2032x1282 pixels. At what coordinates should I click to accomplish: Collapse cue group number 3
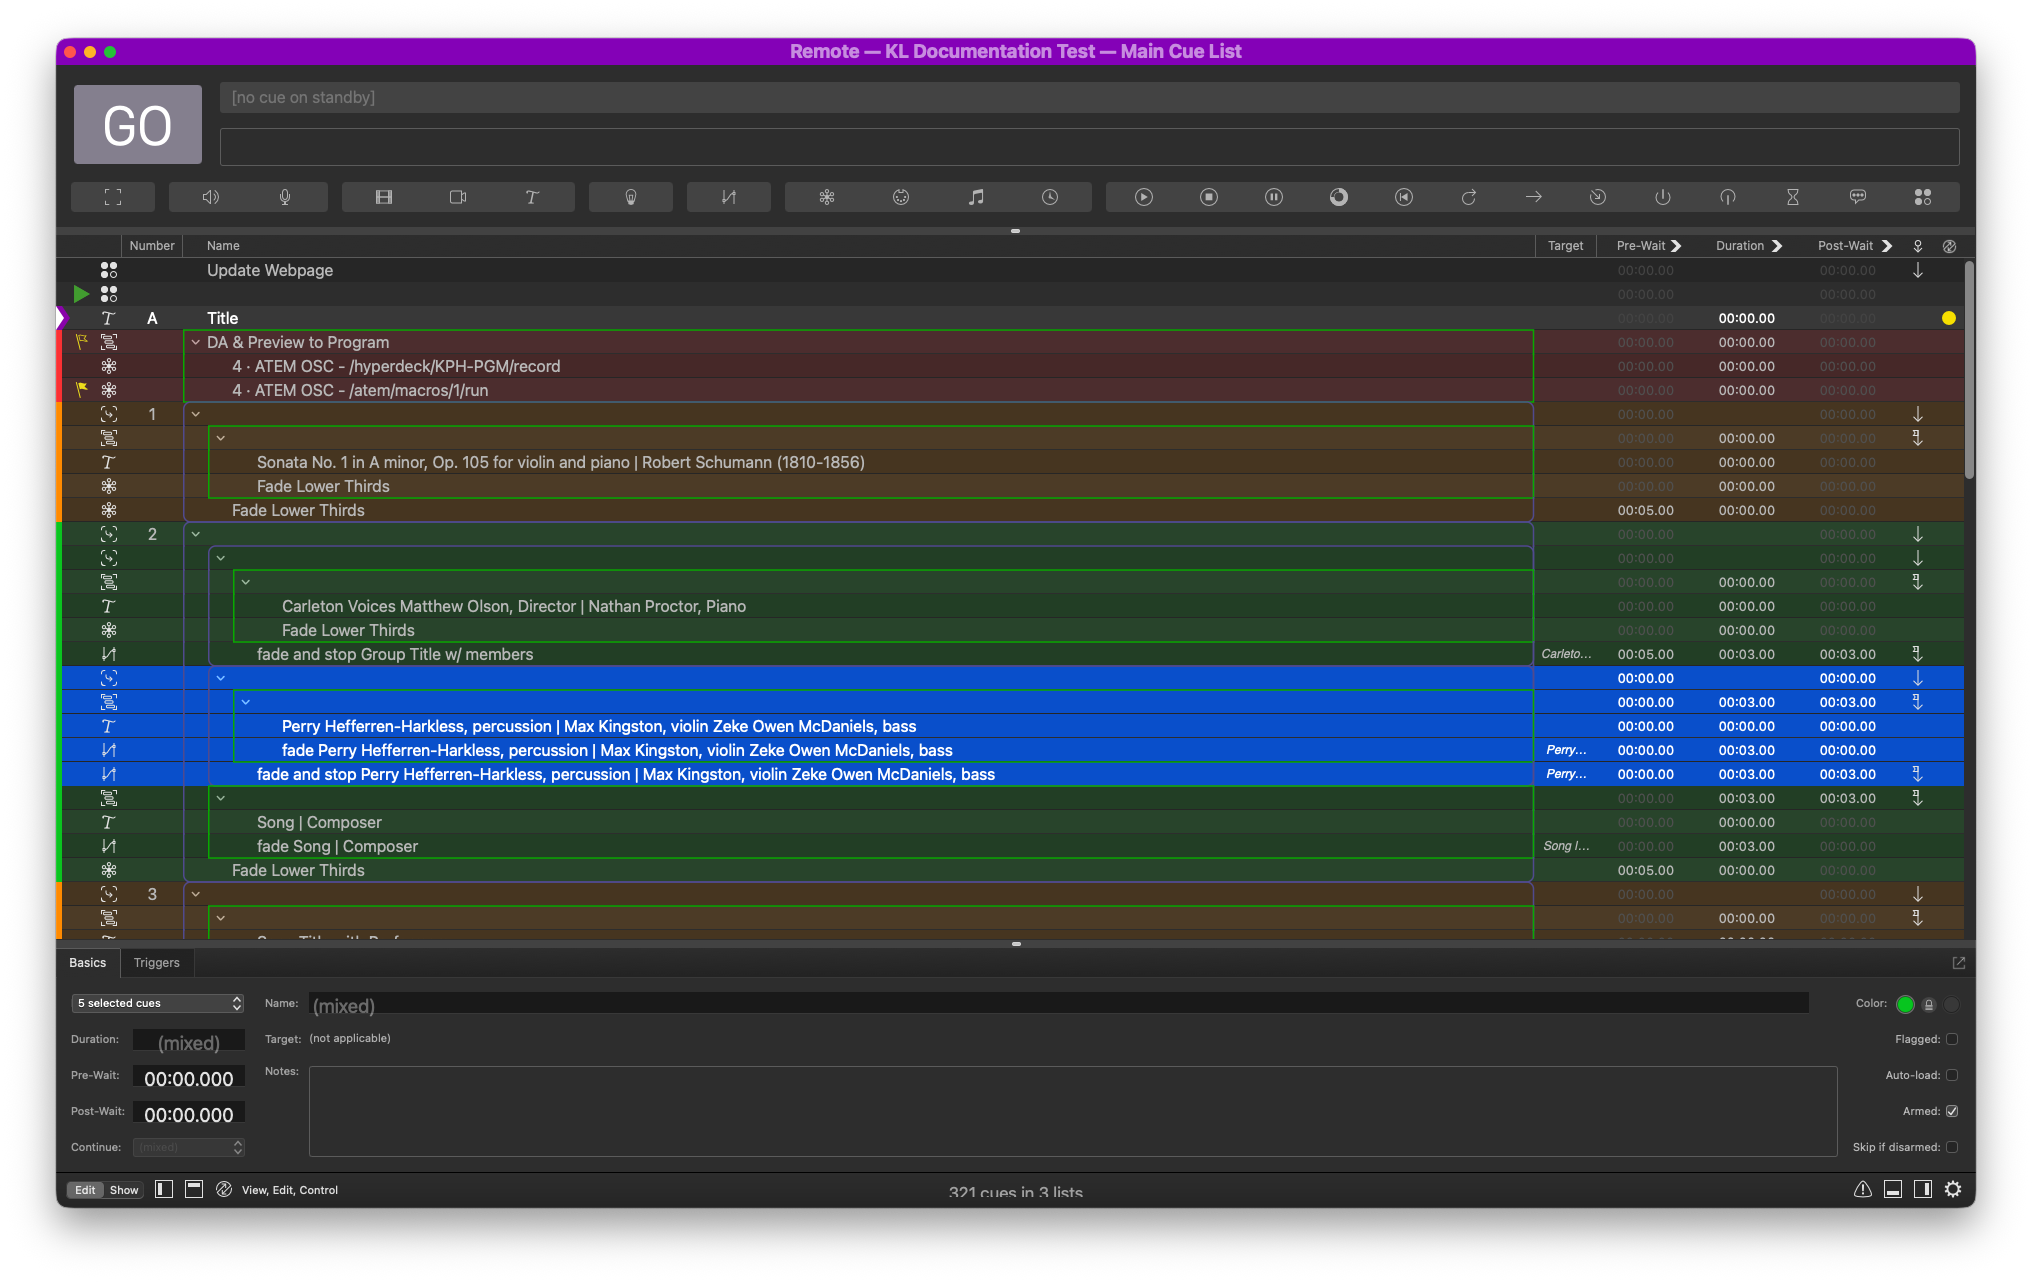point(196,894)
